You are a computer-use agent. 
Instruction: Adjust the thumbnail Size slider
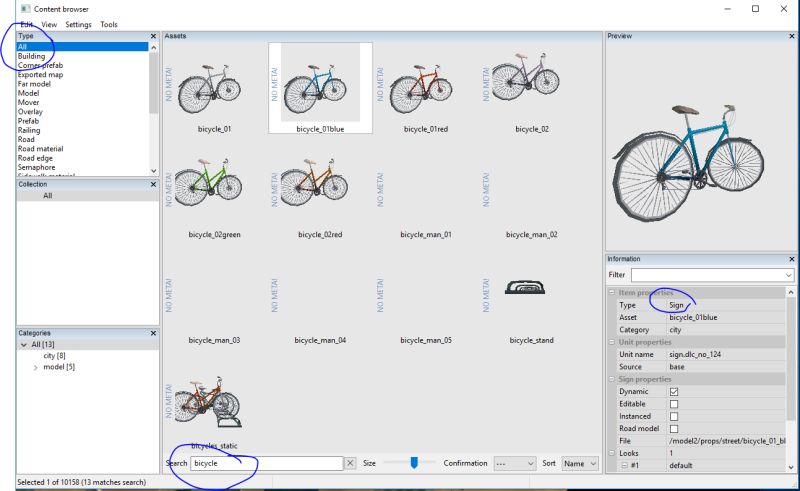pyautogui.click(x=414, y=462)
